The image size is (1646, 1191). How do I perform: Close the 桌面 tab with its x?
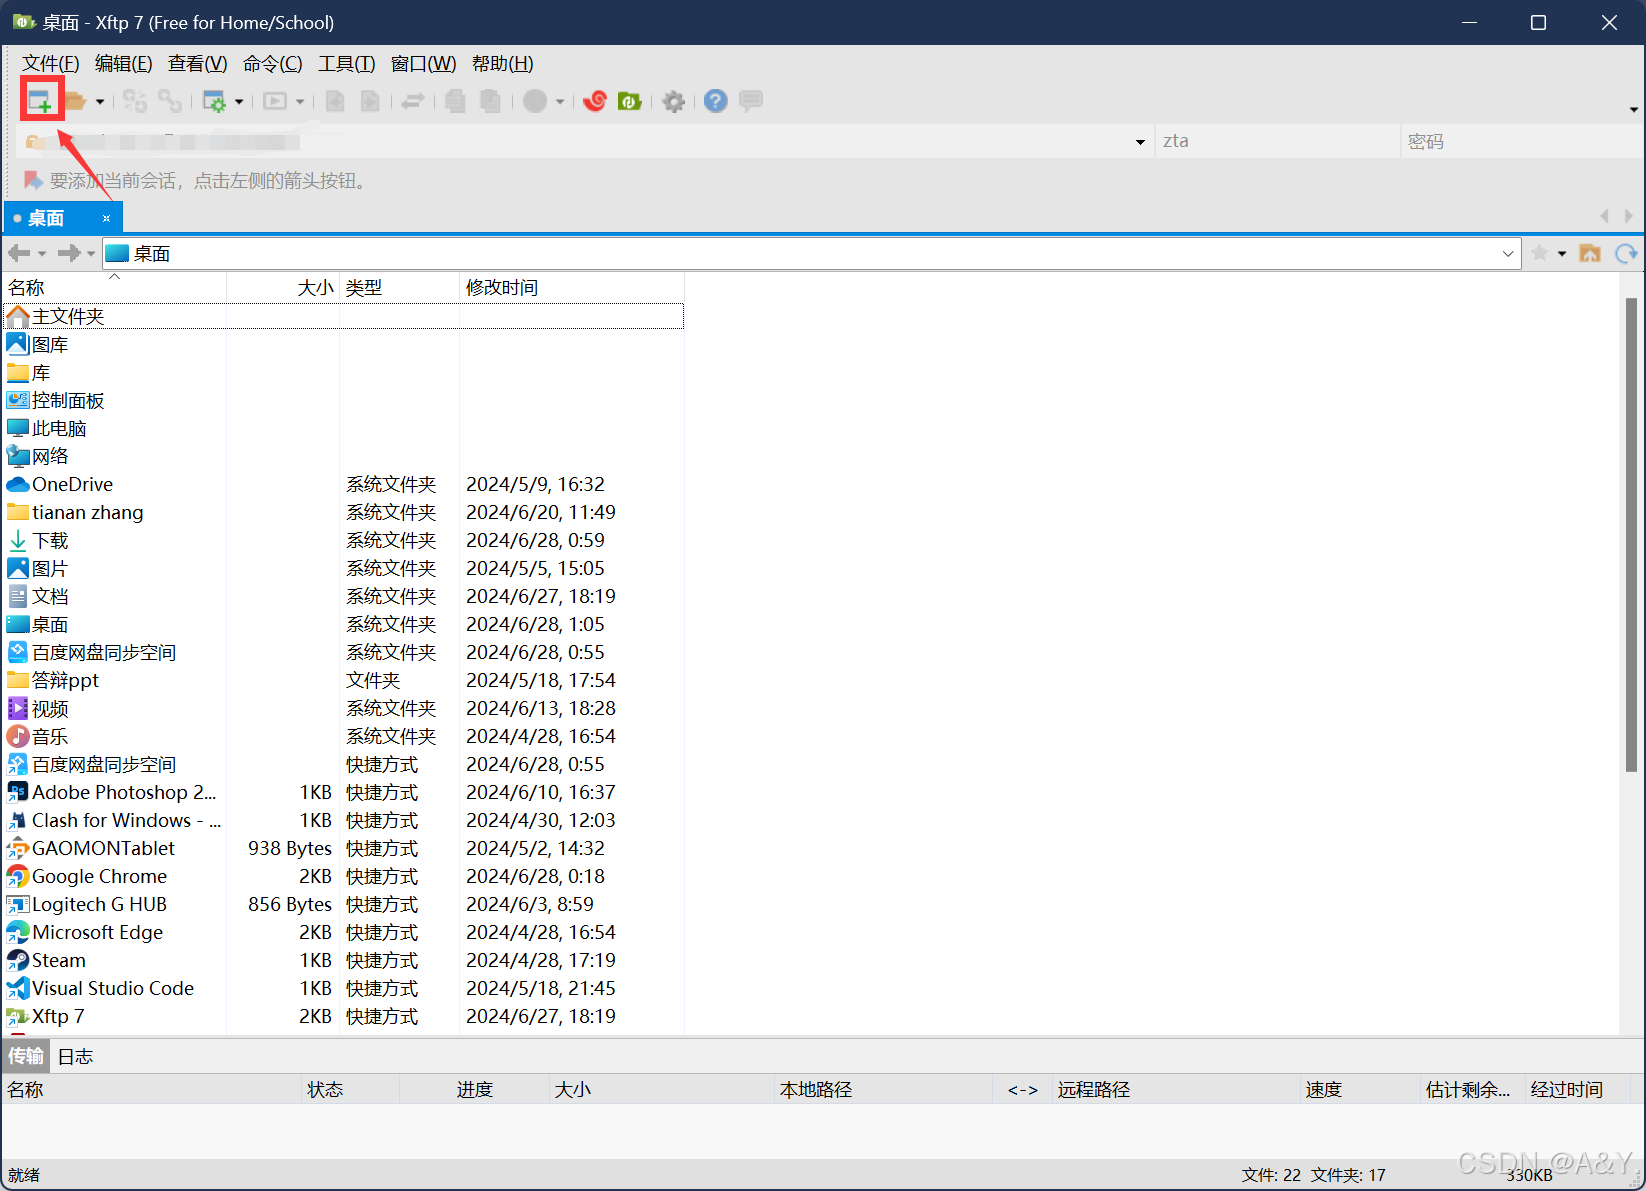[106, 218]
